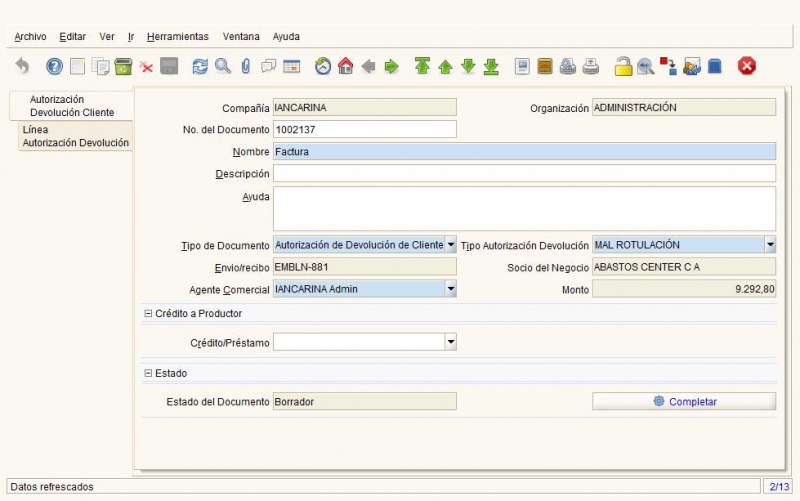Click Socio del Negocio field ABASTOS CENTER
Screen dimensions: 800x501
pos(684,267)
